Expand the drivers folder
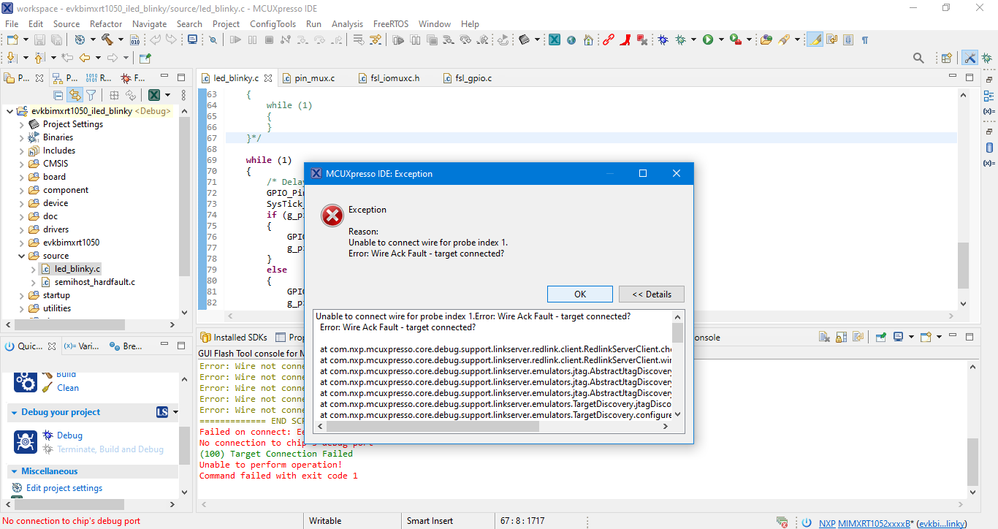 tap(22, 230)
